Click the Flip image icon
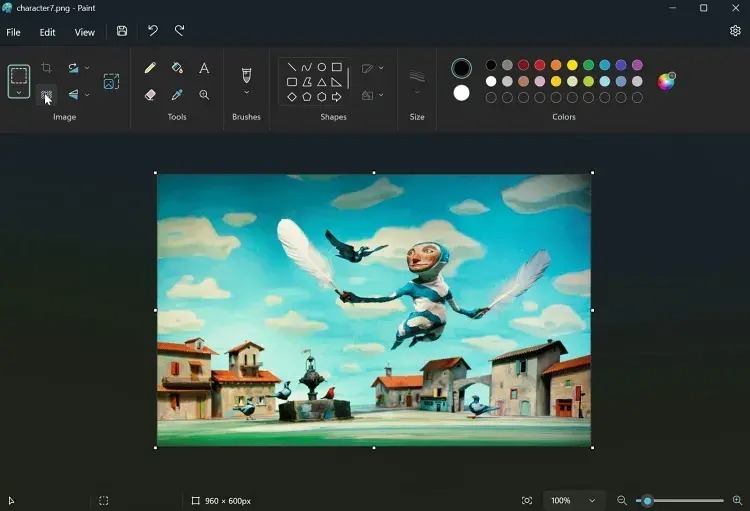Image resolution: width=750 pixels, height=511 pixels. point(73,94)
